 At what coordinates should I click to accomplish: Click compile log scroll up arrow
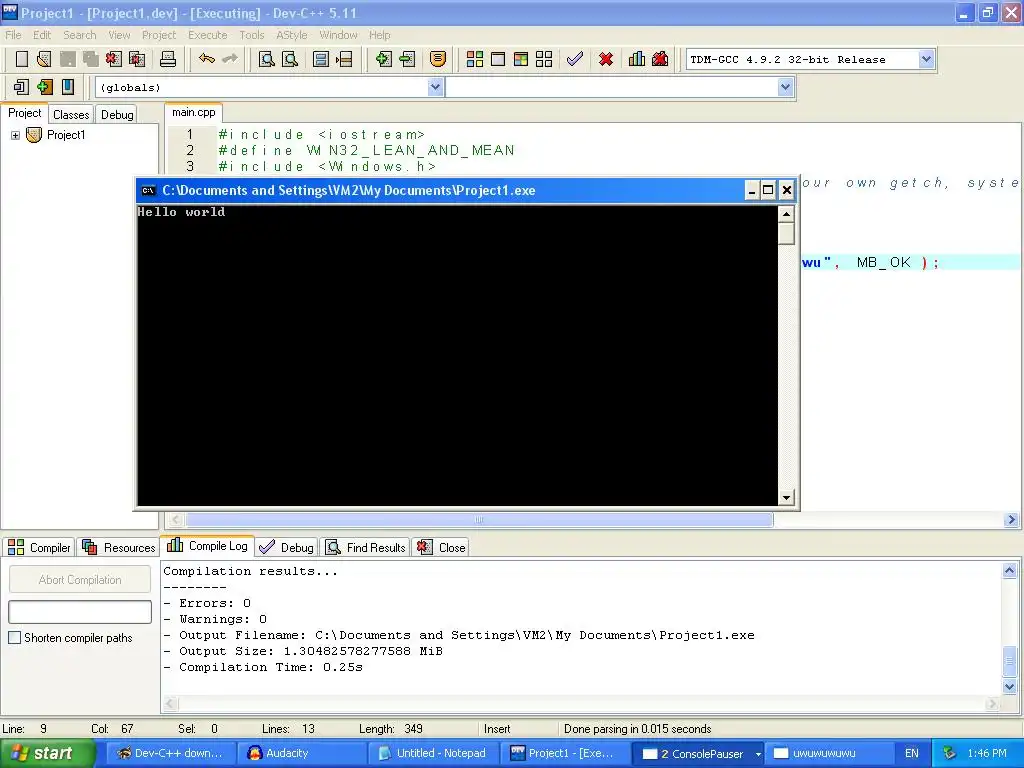[1010, 571]
